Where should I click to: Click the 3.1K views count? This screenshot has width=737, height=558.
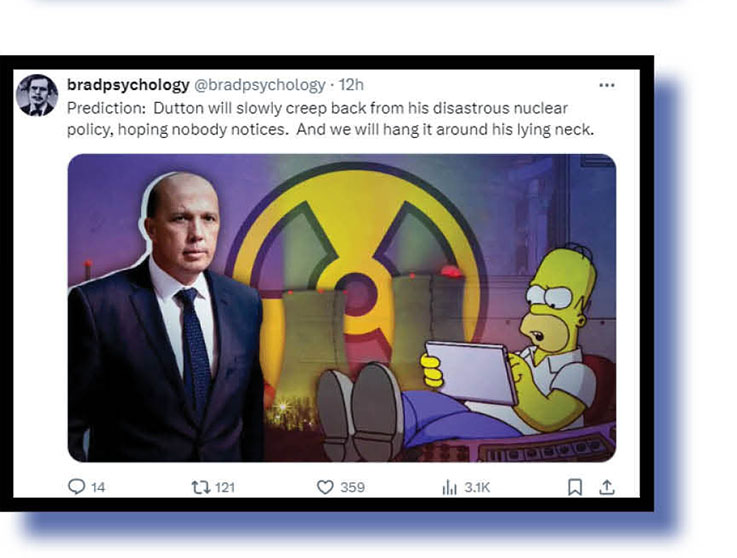click(x=477, y=487)
